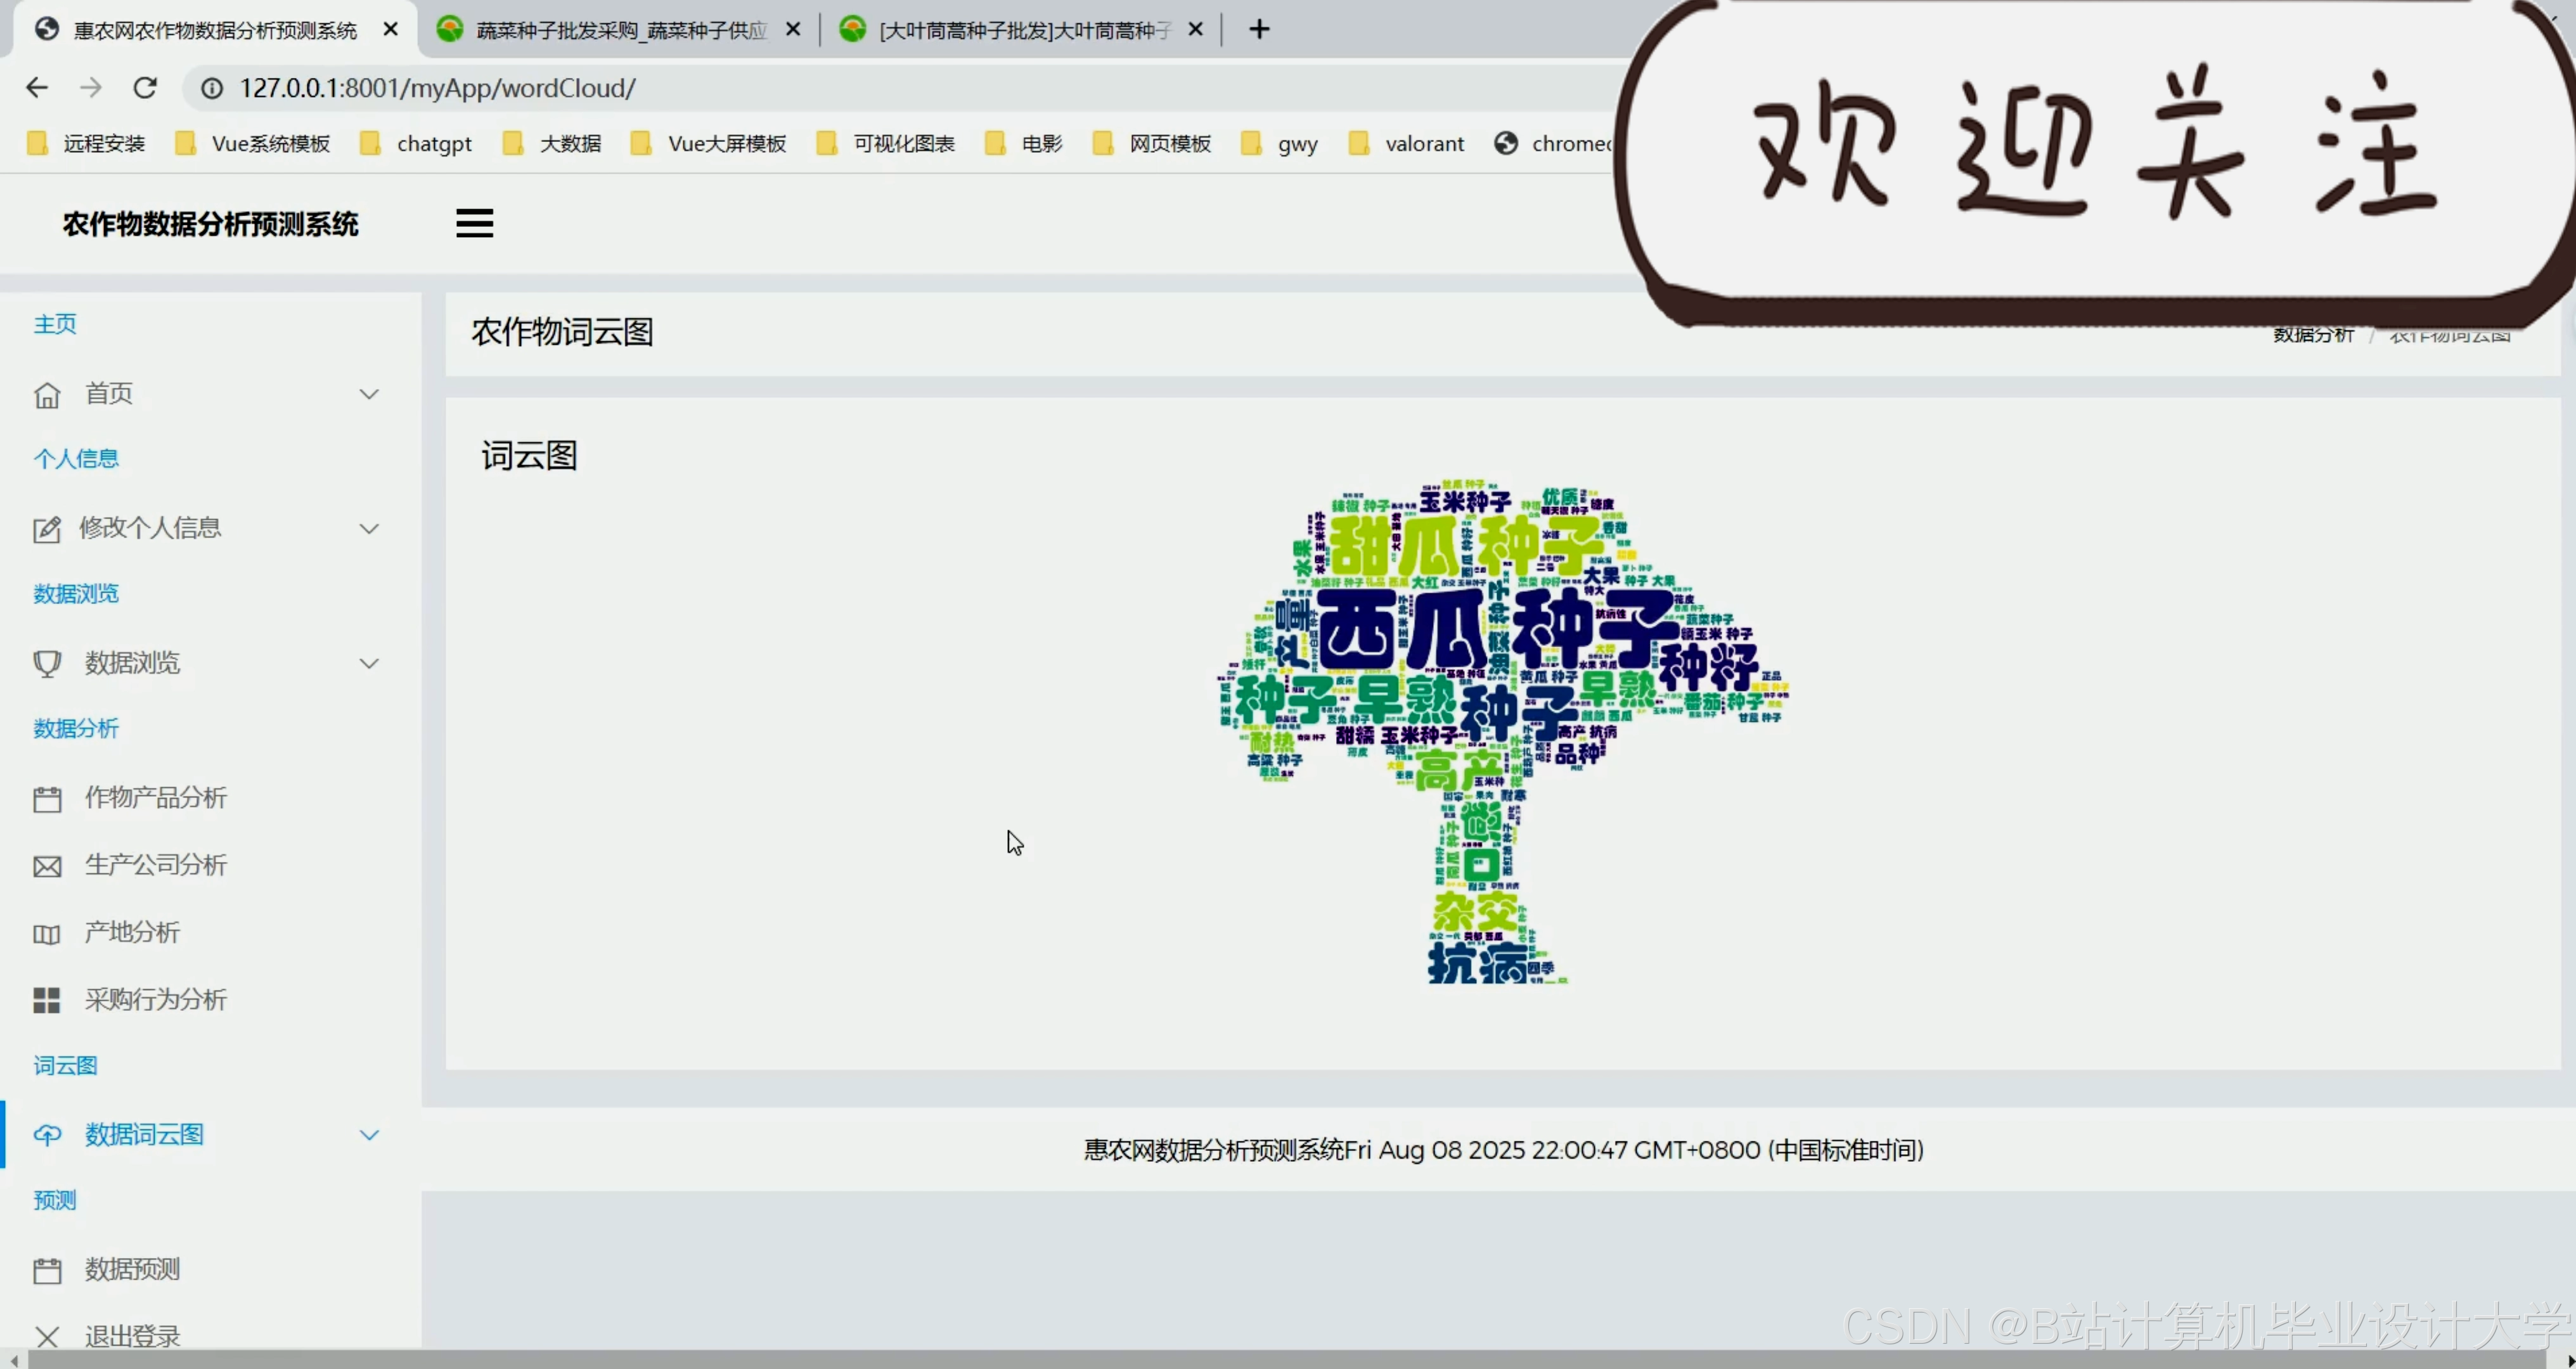
Task: Open 作物产品分析 in the sidebar
Action: [155, 797]
